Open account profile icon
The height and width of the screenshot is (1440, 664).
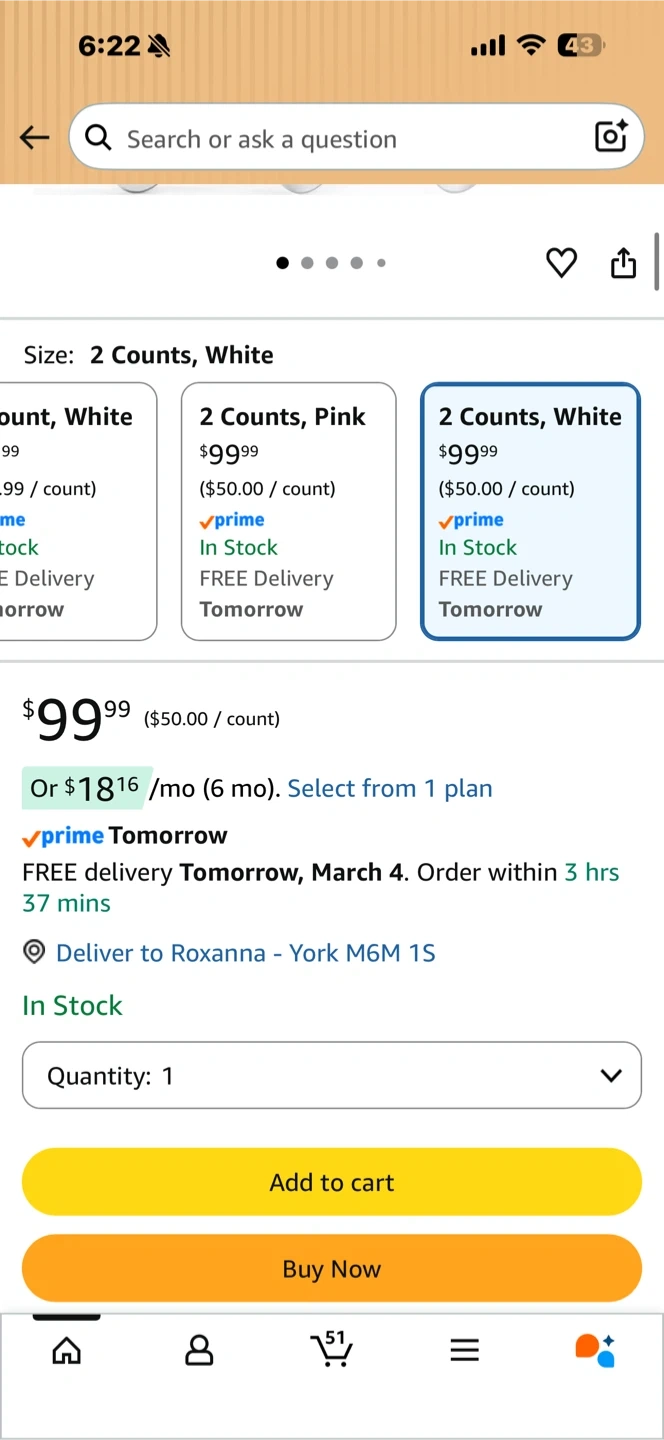click(199, 1351)
